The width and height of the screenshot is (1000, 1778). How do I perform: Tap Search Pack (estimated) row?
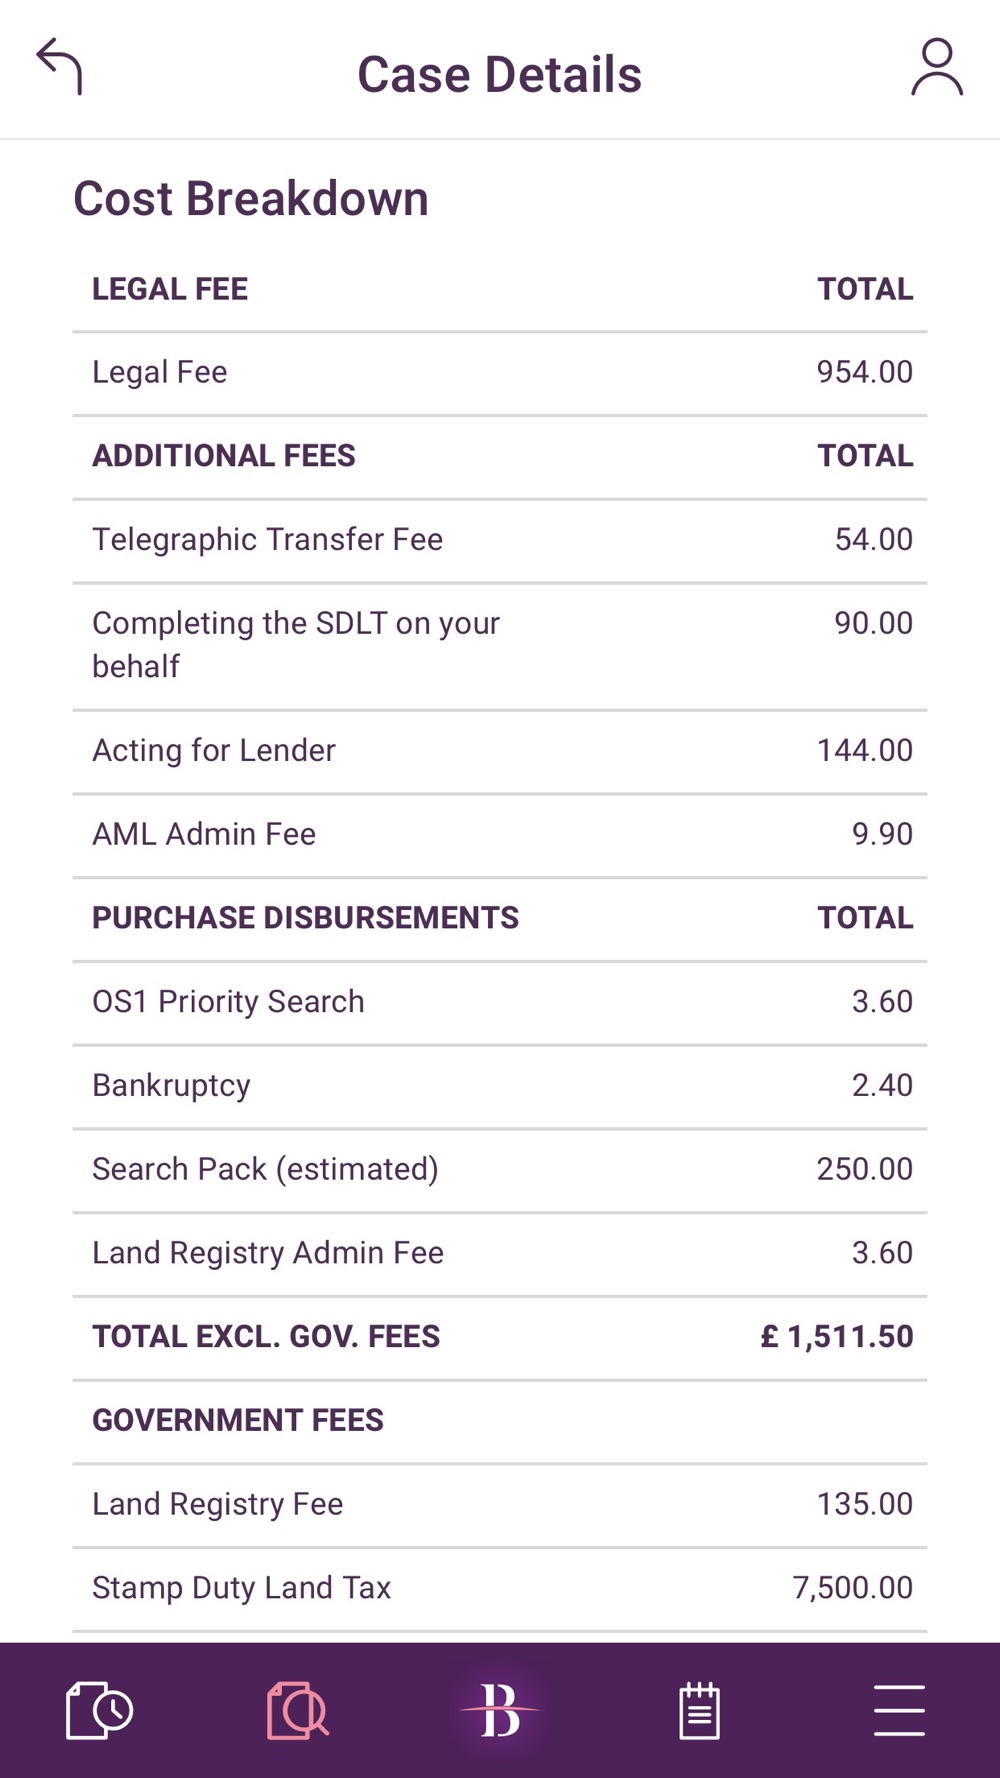500,1170
